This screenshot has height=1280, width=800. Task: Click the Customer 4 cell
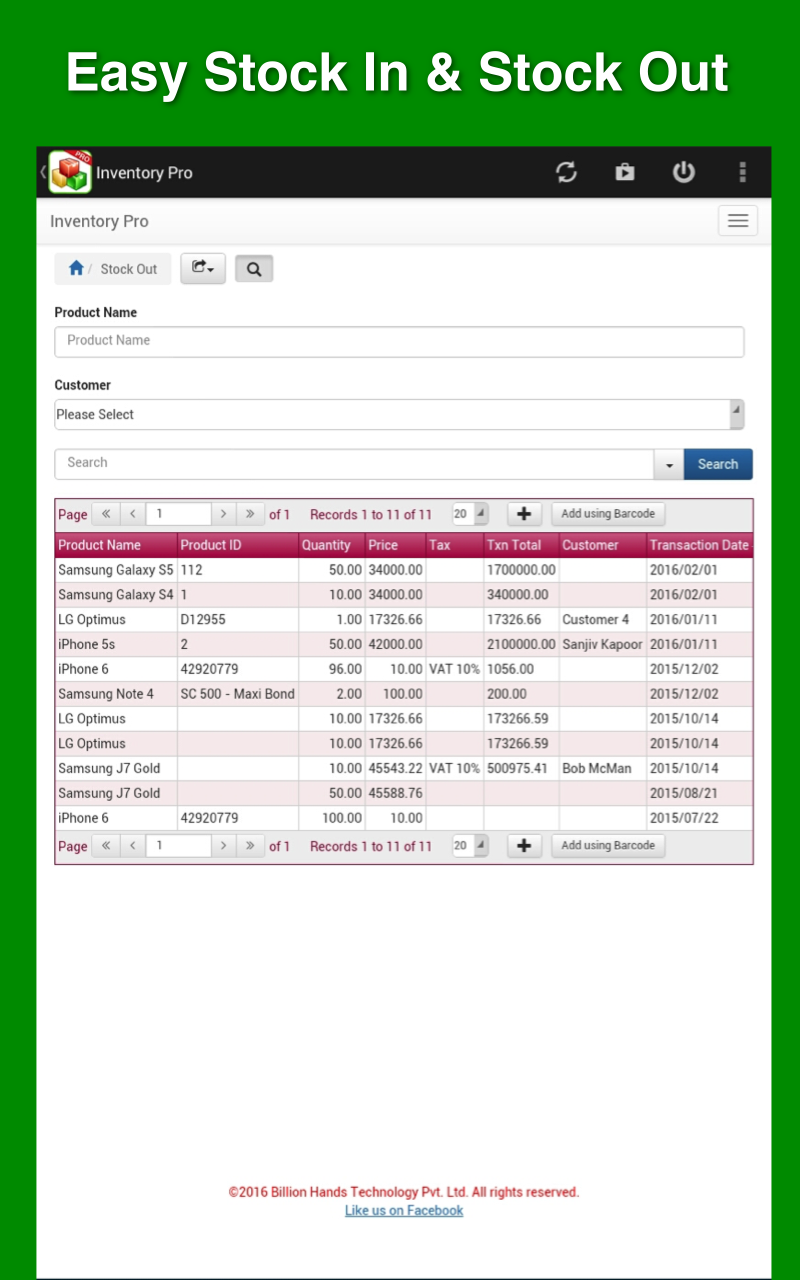coord(603,620)
